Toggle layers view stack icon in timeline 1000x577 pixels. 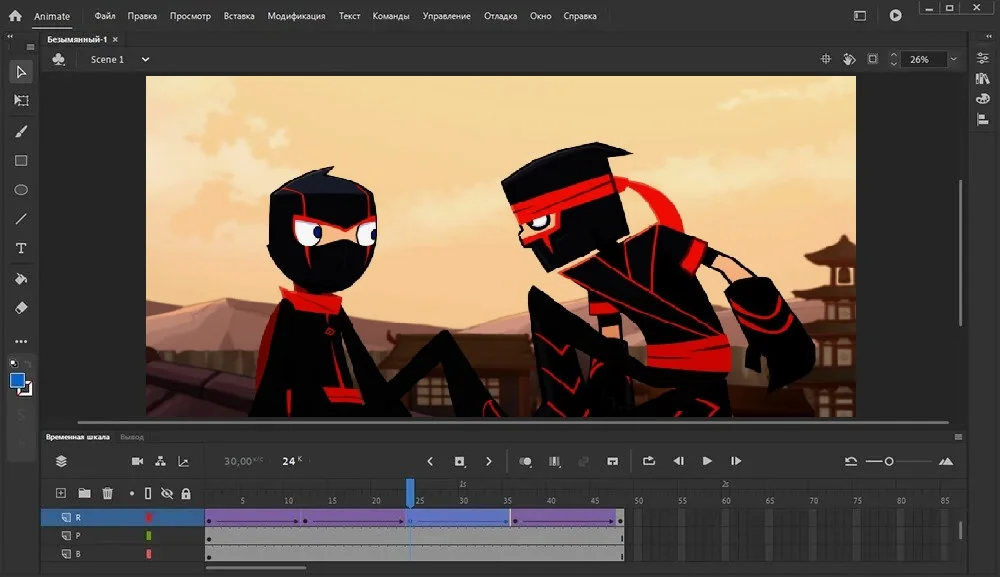[x=61, y=461]
